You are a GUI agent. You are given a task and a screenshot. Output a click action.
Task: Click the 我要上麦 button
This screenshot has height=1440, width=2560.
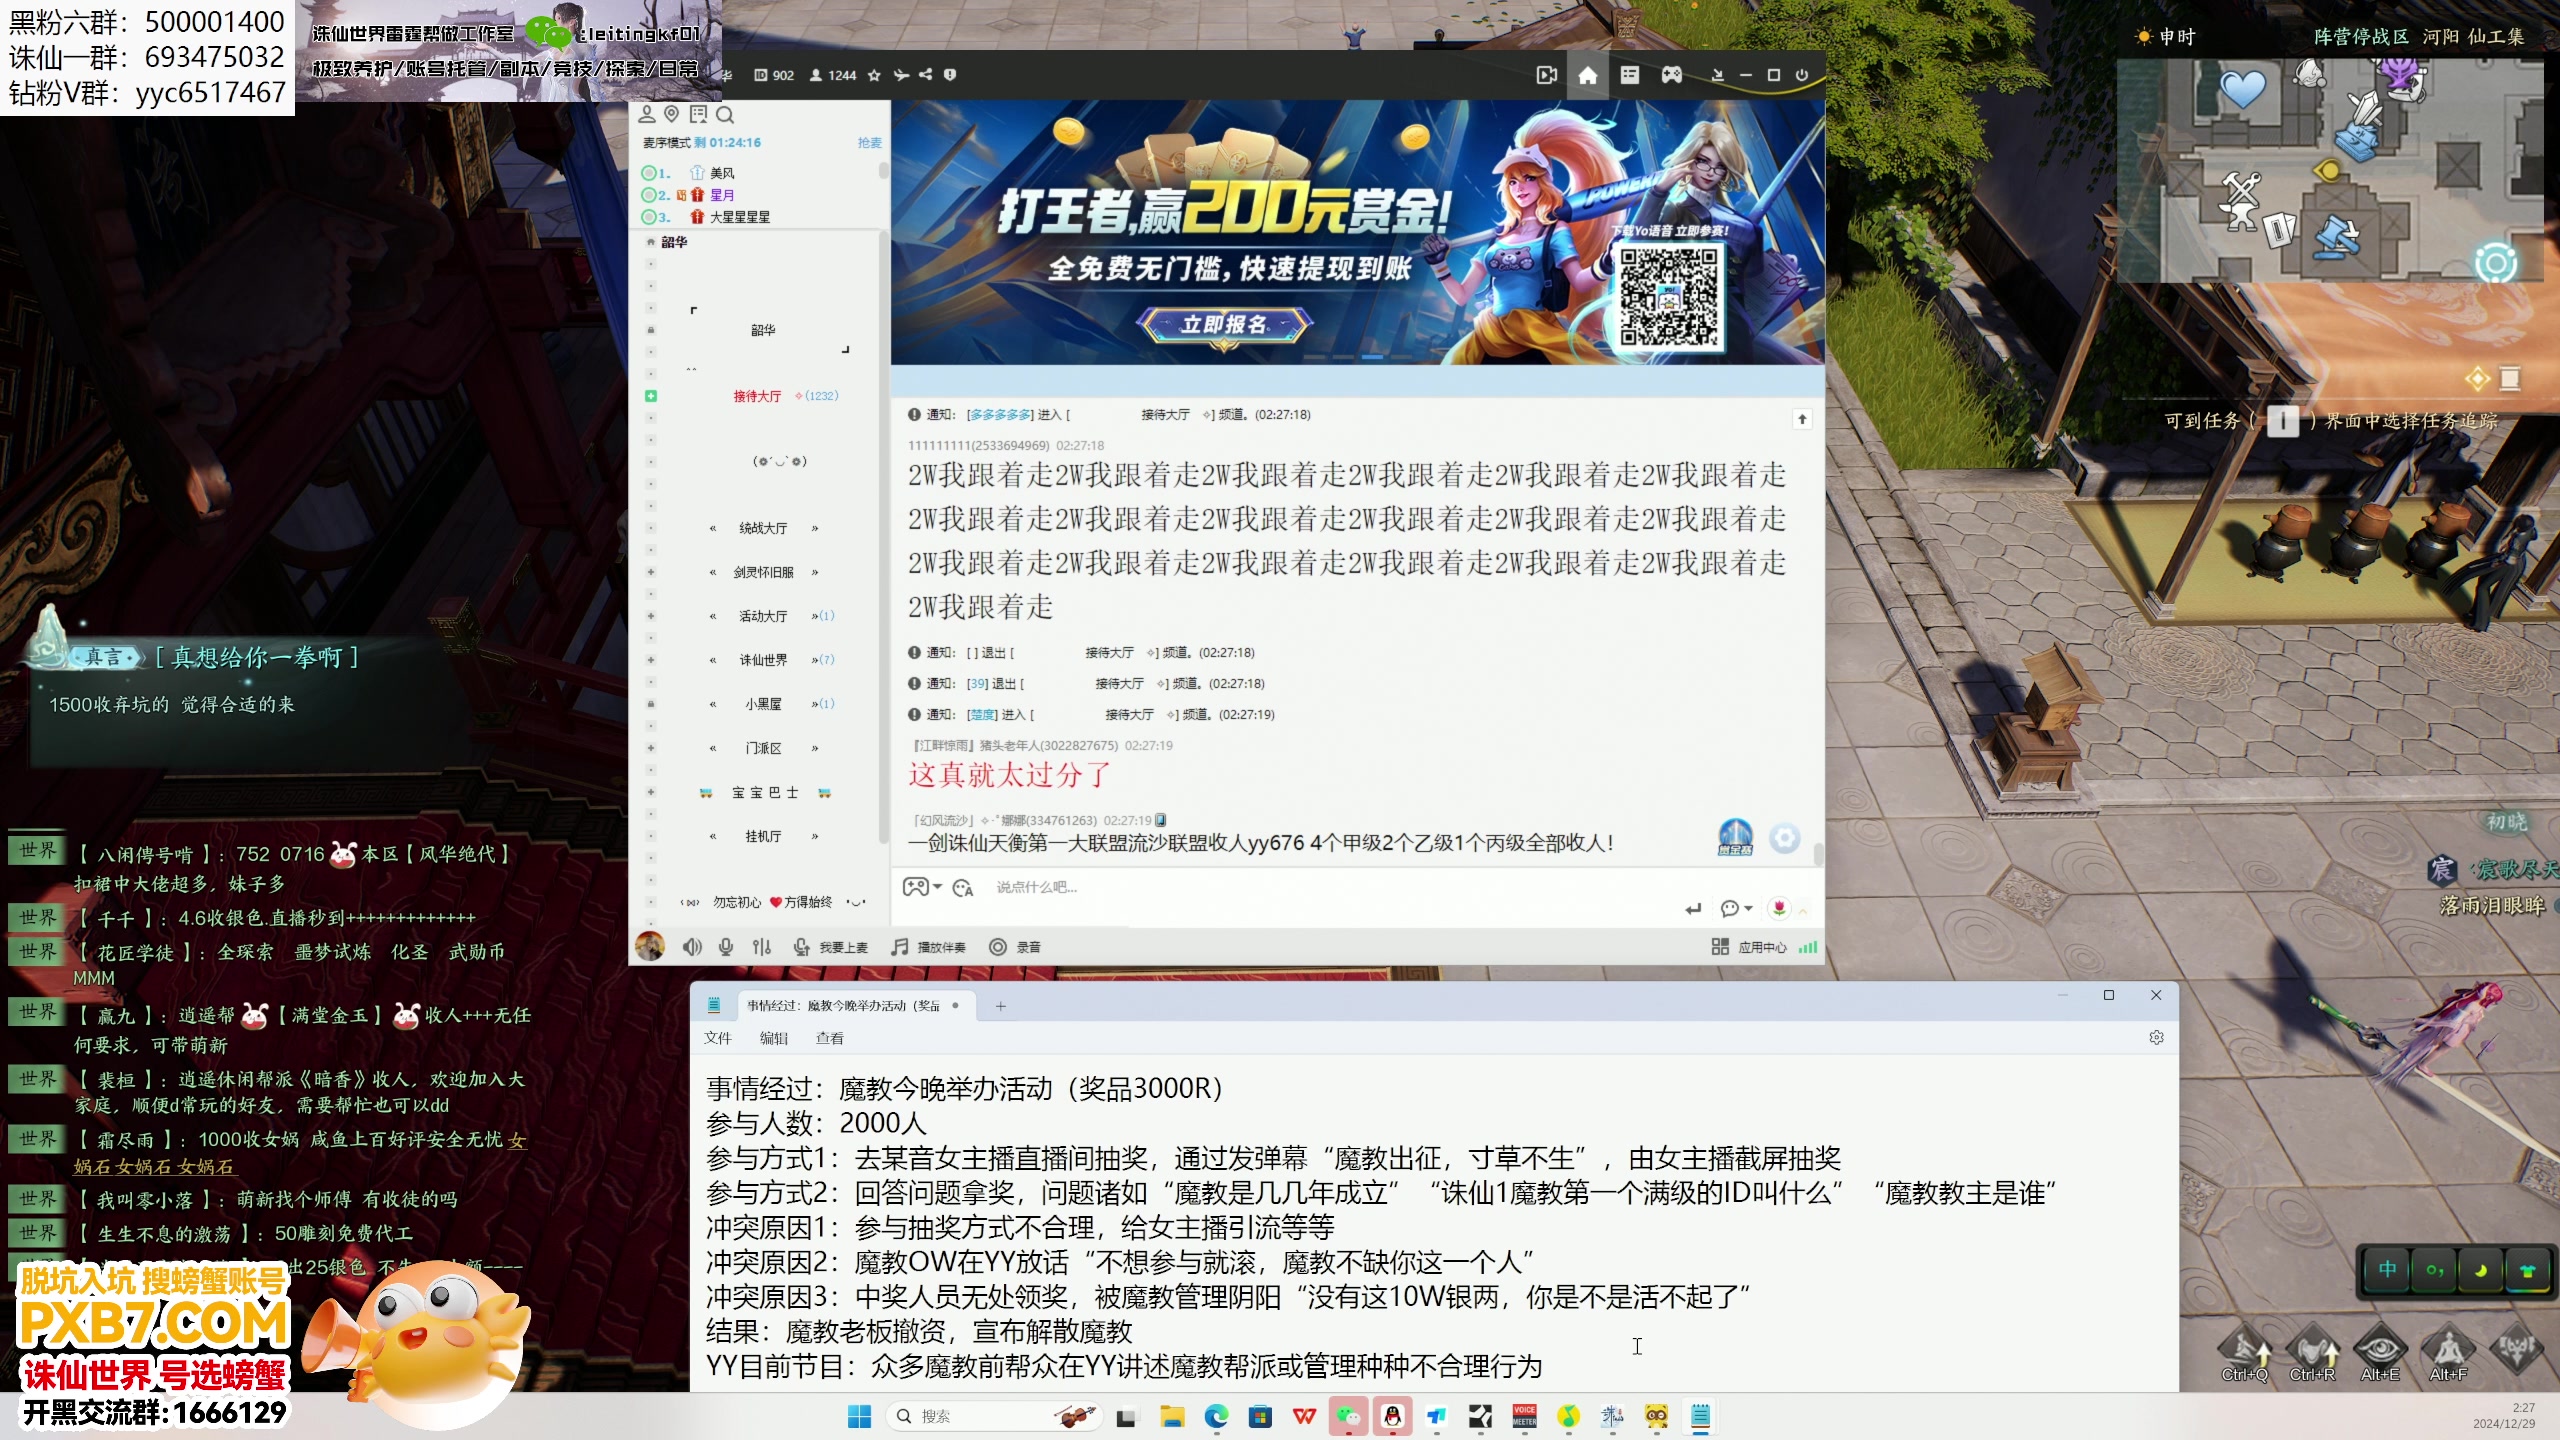click(x=825, y=947)
